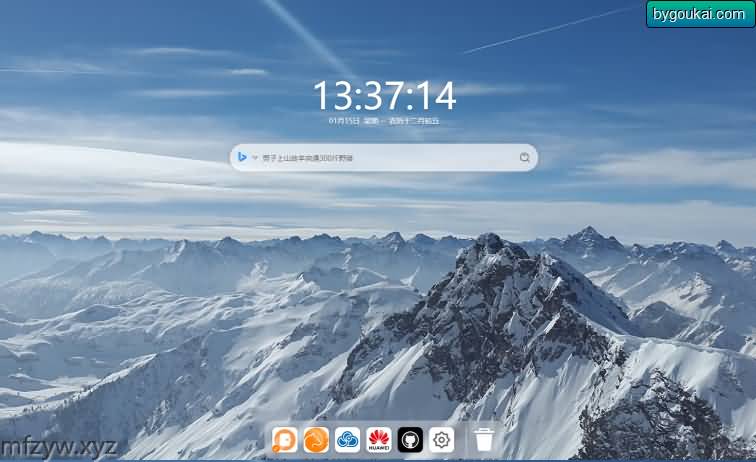Image resolution: width=756 pixels, height=462 pixels.
Task: Open the orange chat bubble app in dock
Action: pyautogui.click(x=285, y=440)
